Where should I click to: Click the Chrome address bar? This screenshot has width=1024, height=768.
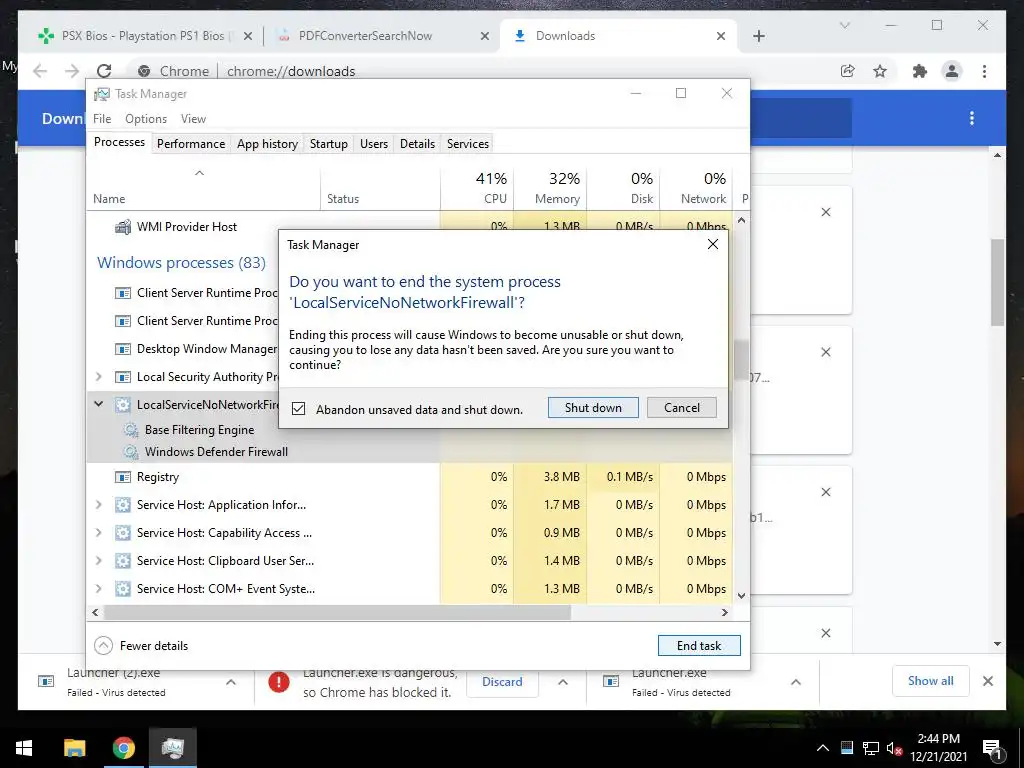click(x=483, y=71)
